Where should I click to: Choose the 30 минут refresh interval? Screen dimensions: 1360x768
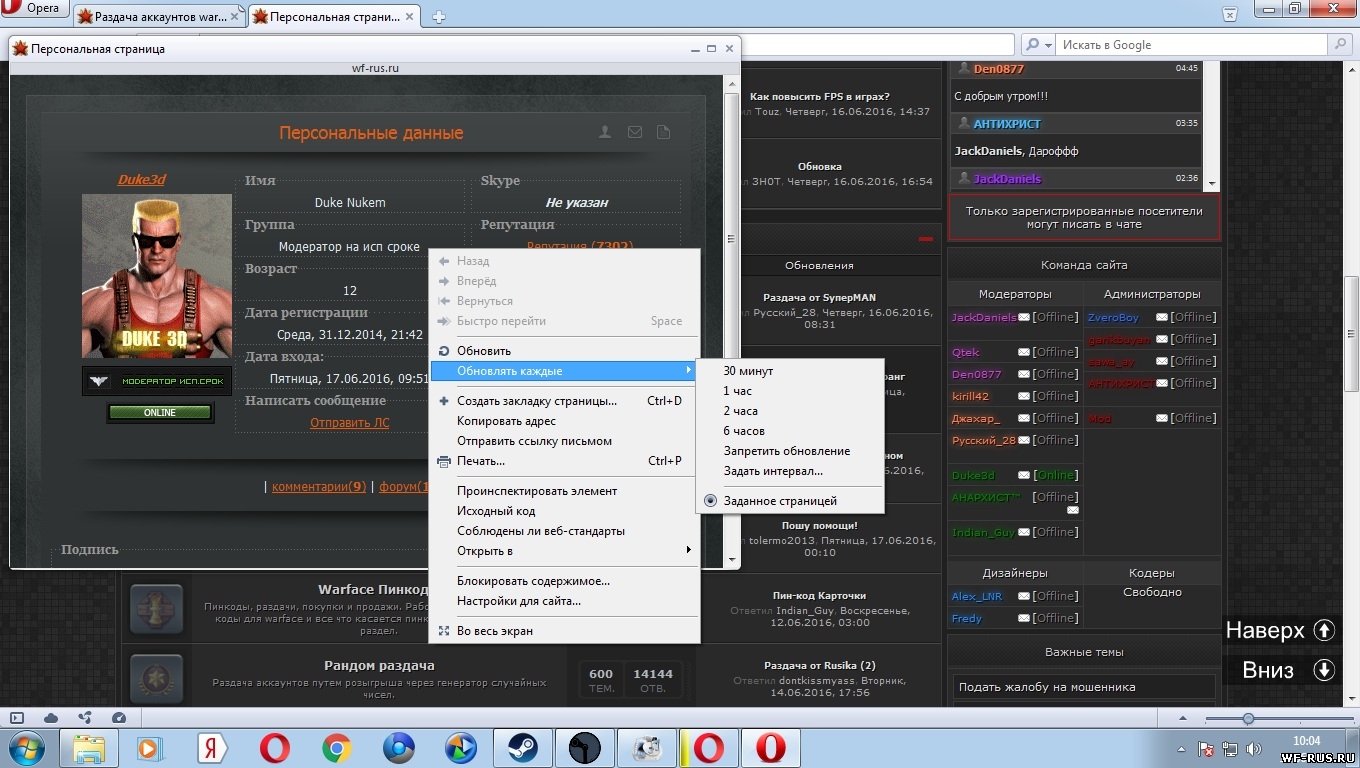[x=748, y=371]
